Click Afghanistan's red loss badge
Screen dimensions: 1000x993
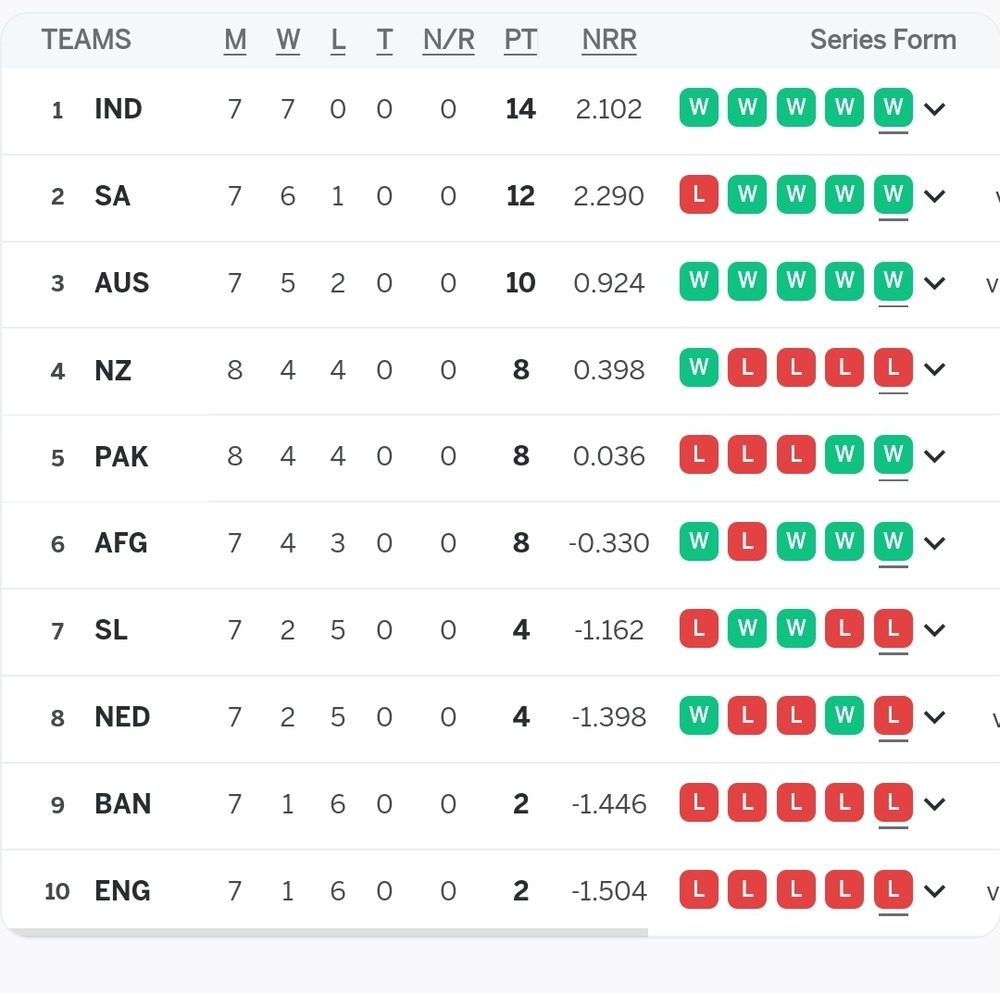pos(747,543)
